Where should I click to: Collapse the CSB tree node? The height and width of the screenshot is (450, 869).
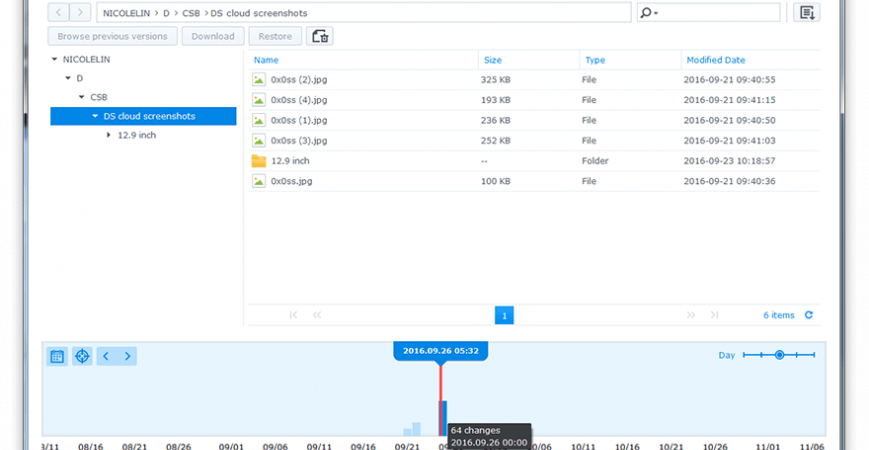[x=81, y=97]
